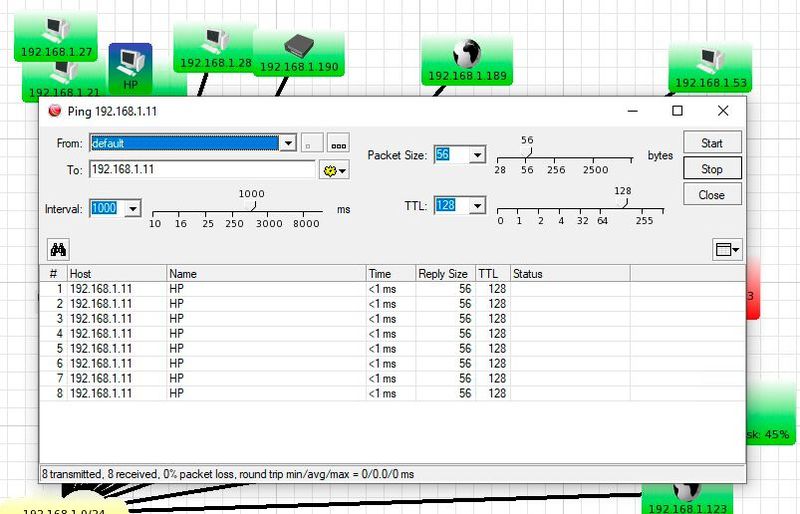The width and height of the screenshot is (800, 514).
Task: Open the column layout menu icon
Action: pos(727,250)
